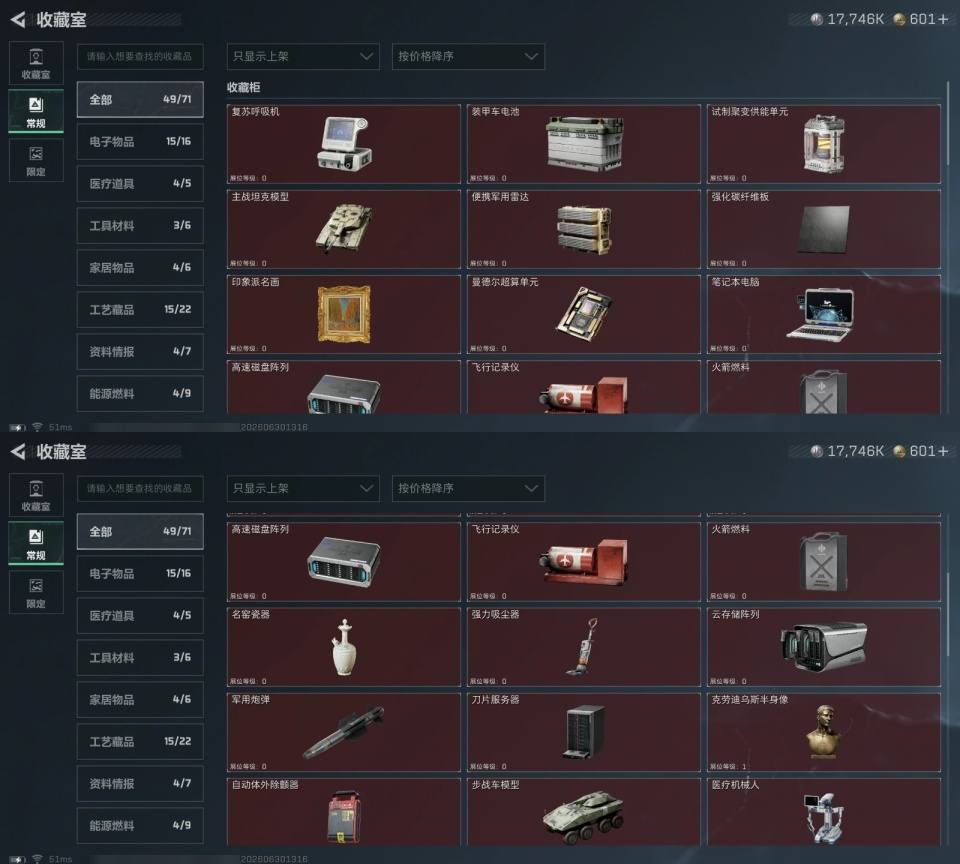Open the 克劳迪乌斯半身像 bust item
960x864 pixels.
pos(823,732)
